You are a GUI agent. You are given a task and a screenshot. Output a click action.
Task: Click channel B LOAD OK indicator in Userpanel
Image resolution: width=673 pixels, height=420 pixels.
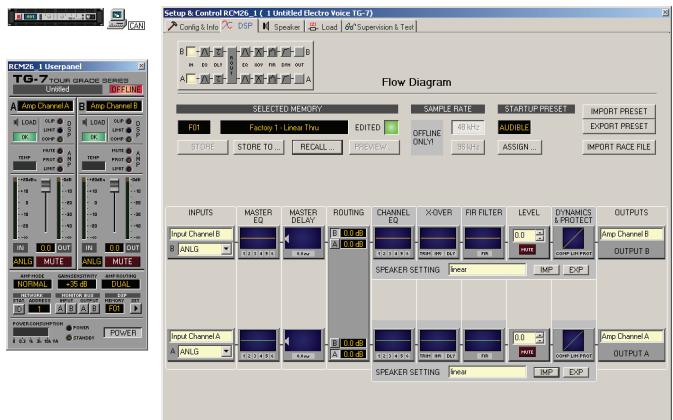pos(93,137)
